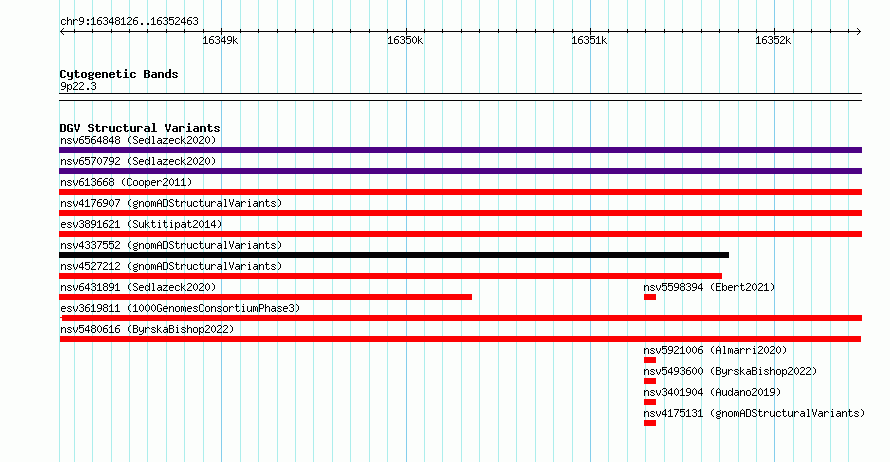Click the 16349k ruler marker
The image size is (890, 462).
(220, 40)
